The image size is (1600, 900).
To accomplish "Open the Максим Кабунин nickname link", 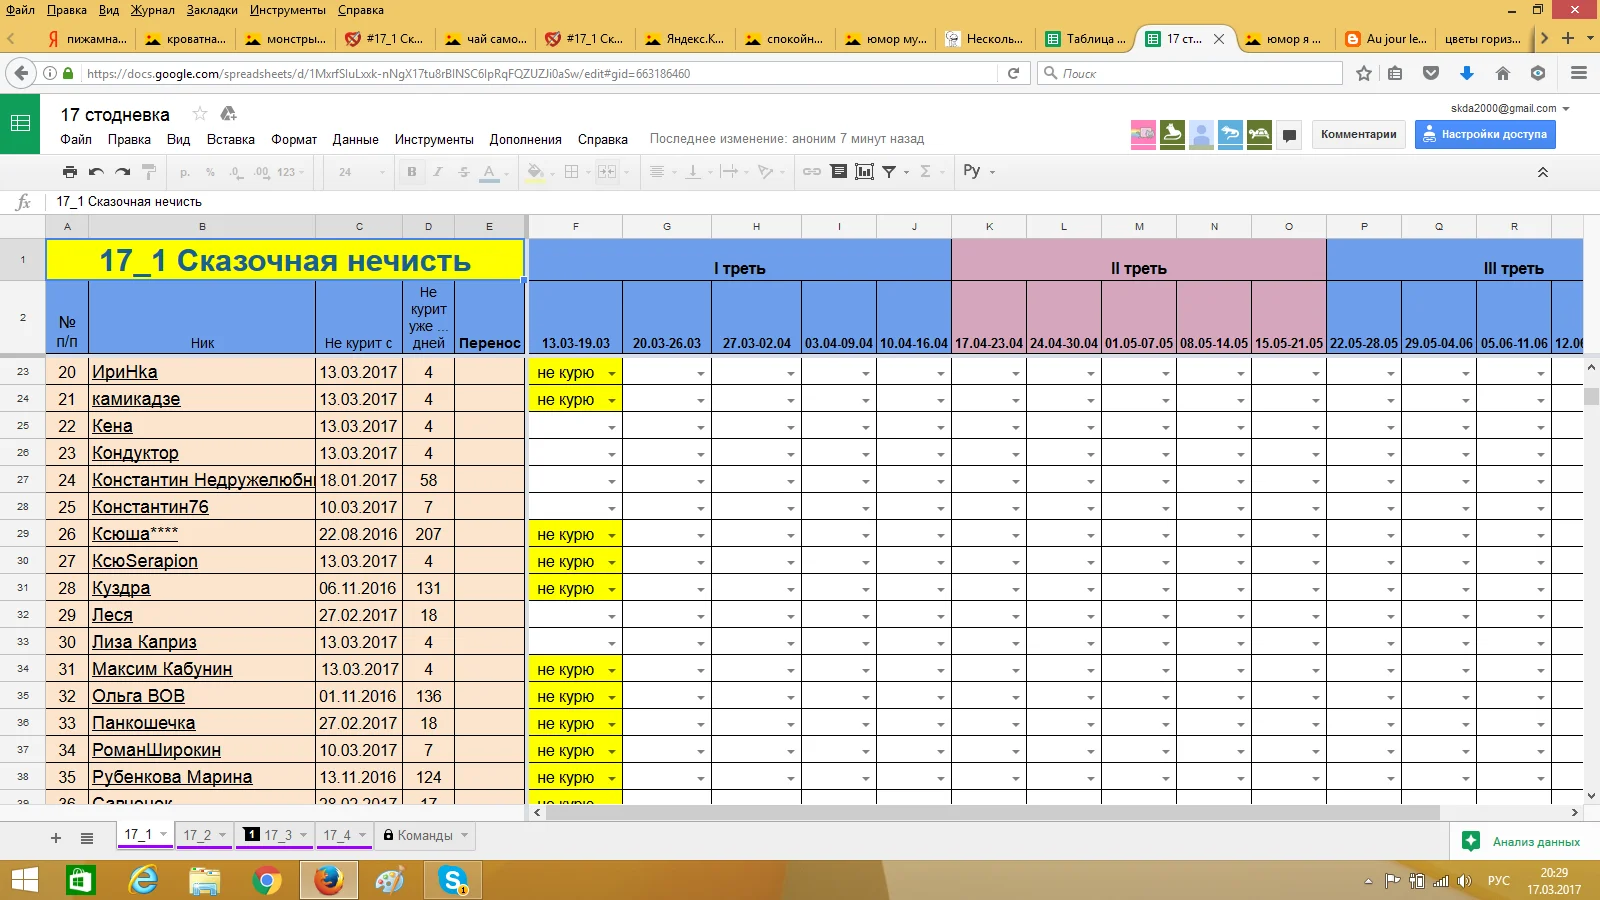I will point(162,669).
